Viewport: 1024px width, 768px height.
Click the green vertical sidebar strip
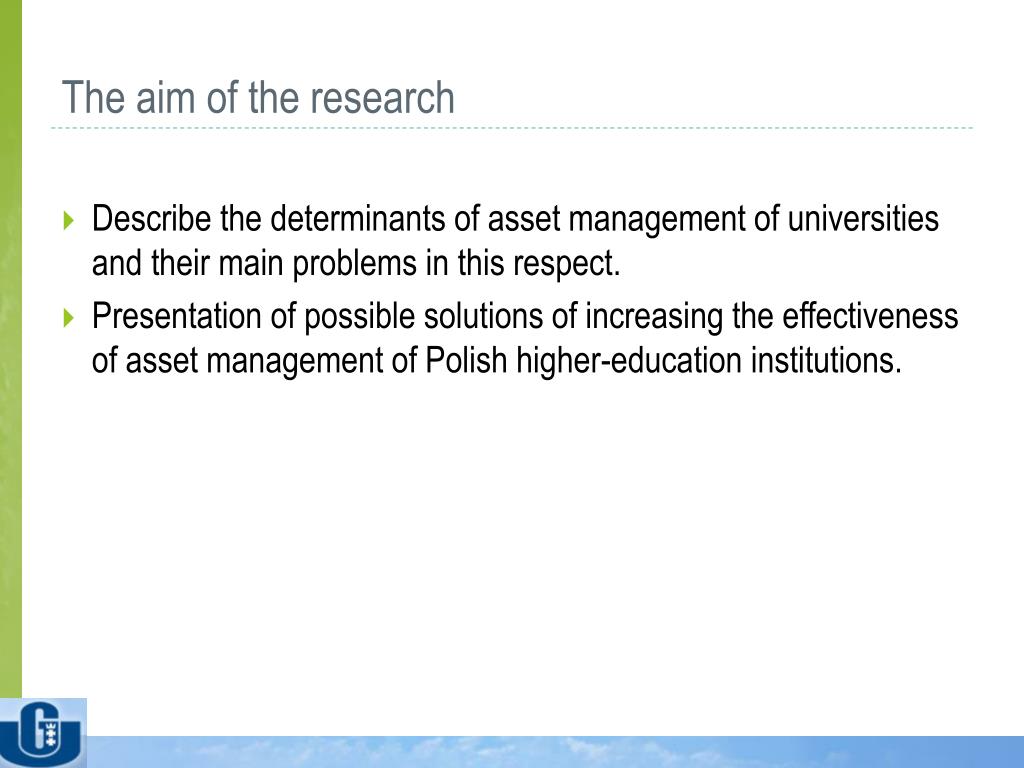click(x=10, y=349)
